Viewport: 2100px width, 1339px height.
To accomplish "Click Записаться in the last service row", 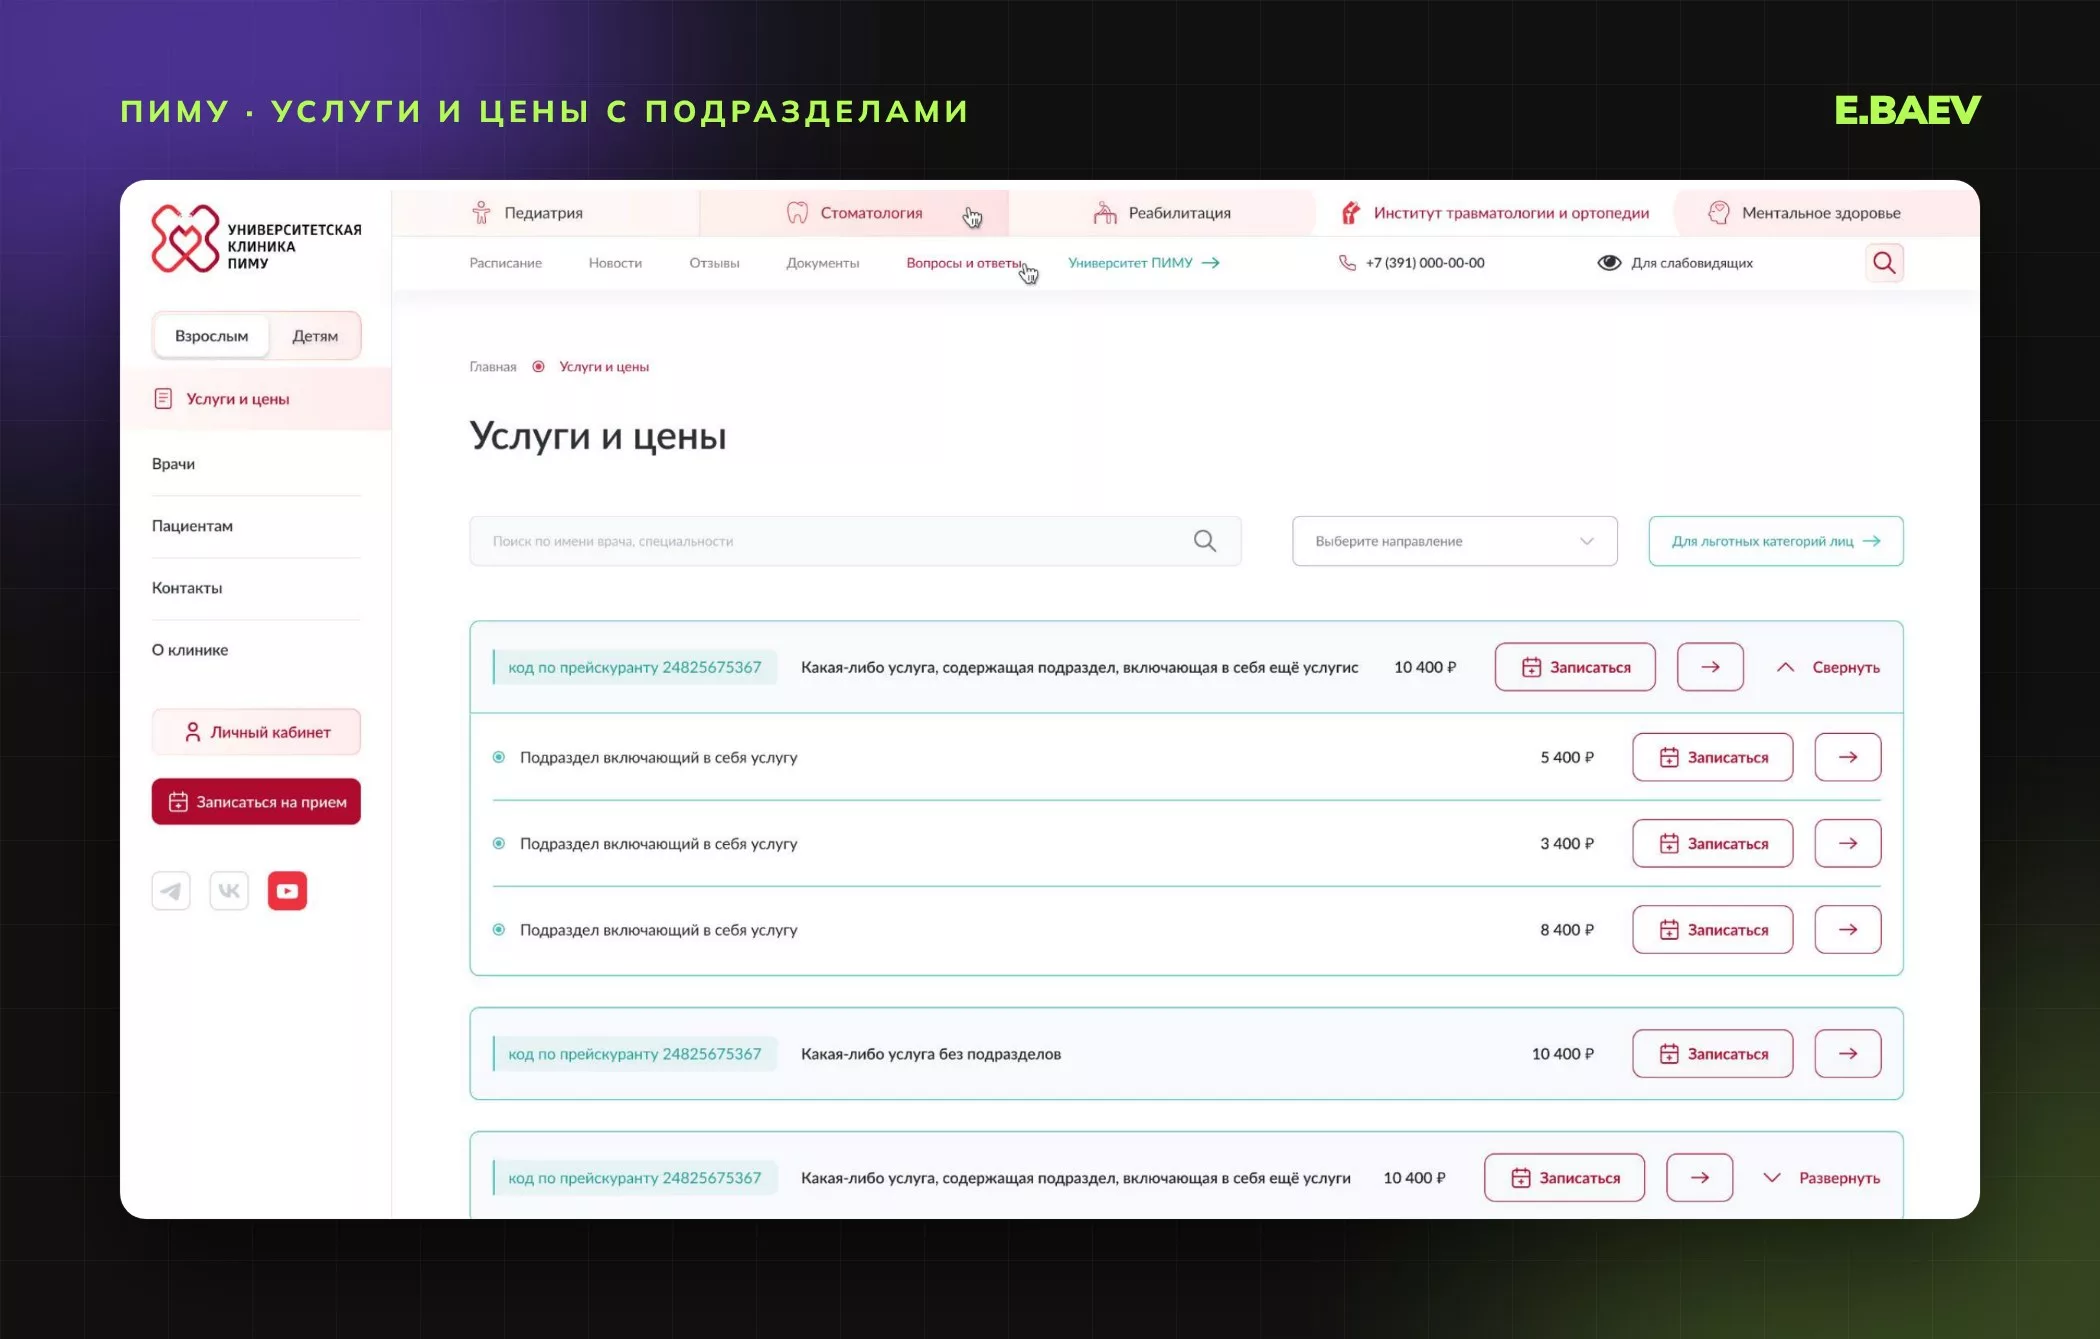I will (x=1564, y=1177).
